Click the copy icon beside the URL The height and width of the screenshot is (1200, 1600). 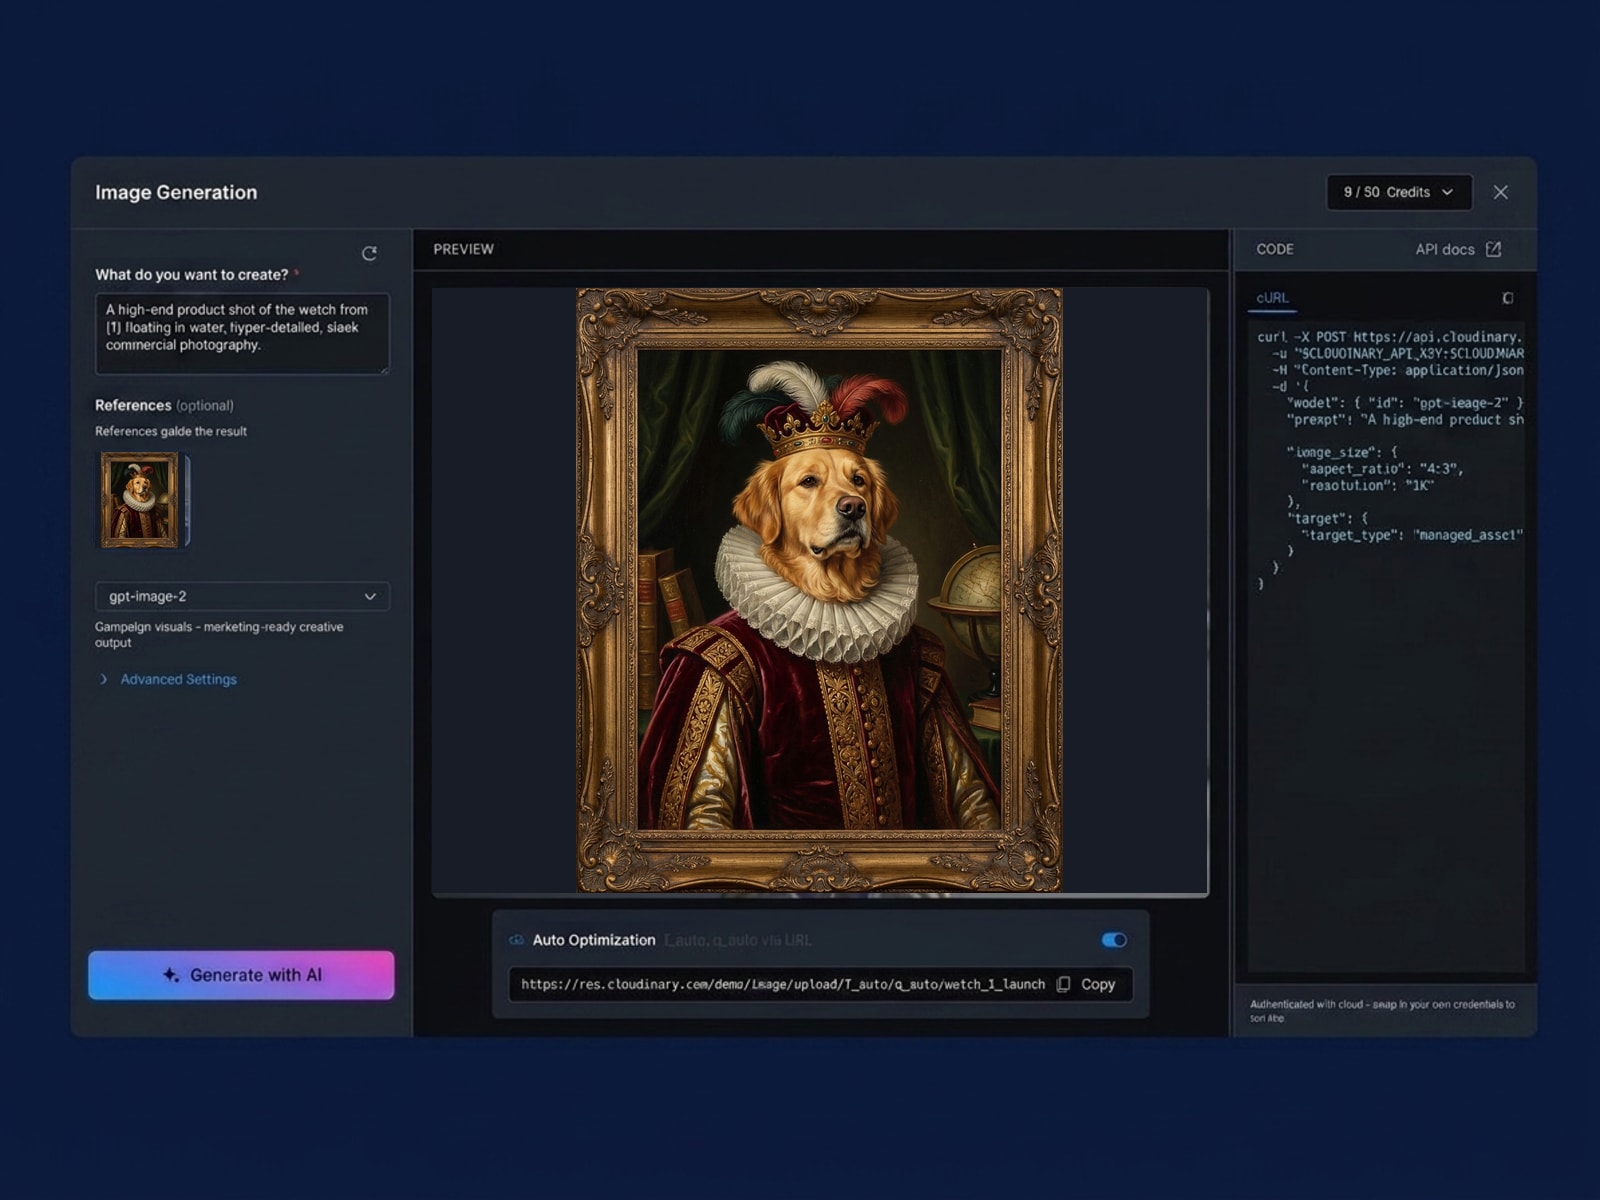[x=1063, y=984]
